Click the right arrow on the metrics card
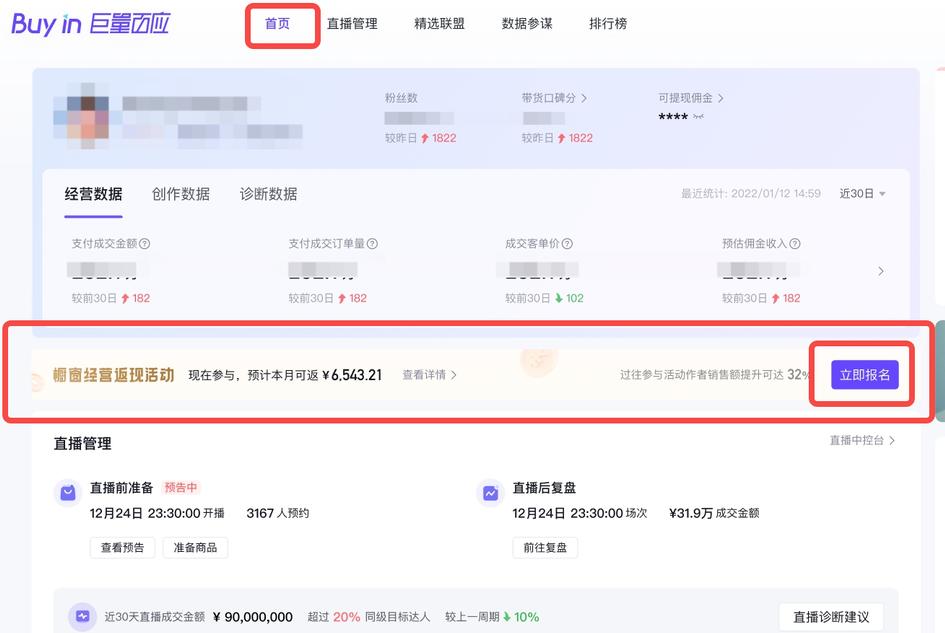This screenshot has width=945, height=633. [x=880, y=271]
